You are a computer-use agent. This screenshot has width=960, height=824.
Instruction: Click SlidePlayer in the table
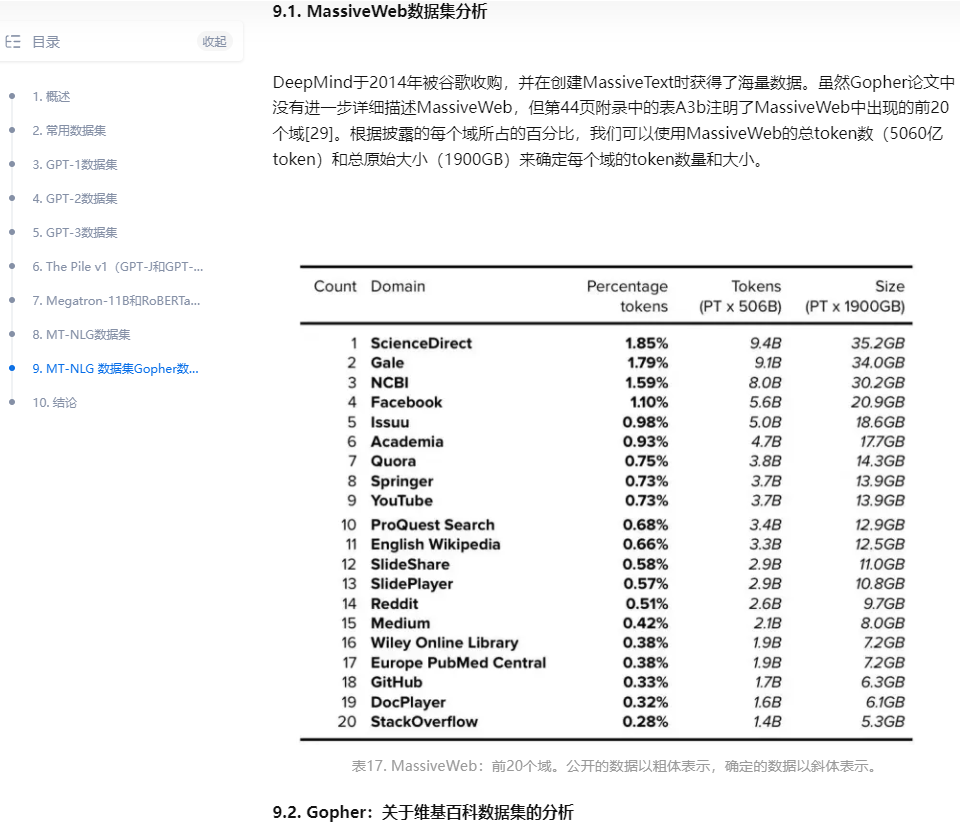tap(412, 583)
